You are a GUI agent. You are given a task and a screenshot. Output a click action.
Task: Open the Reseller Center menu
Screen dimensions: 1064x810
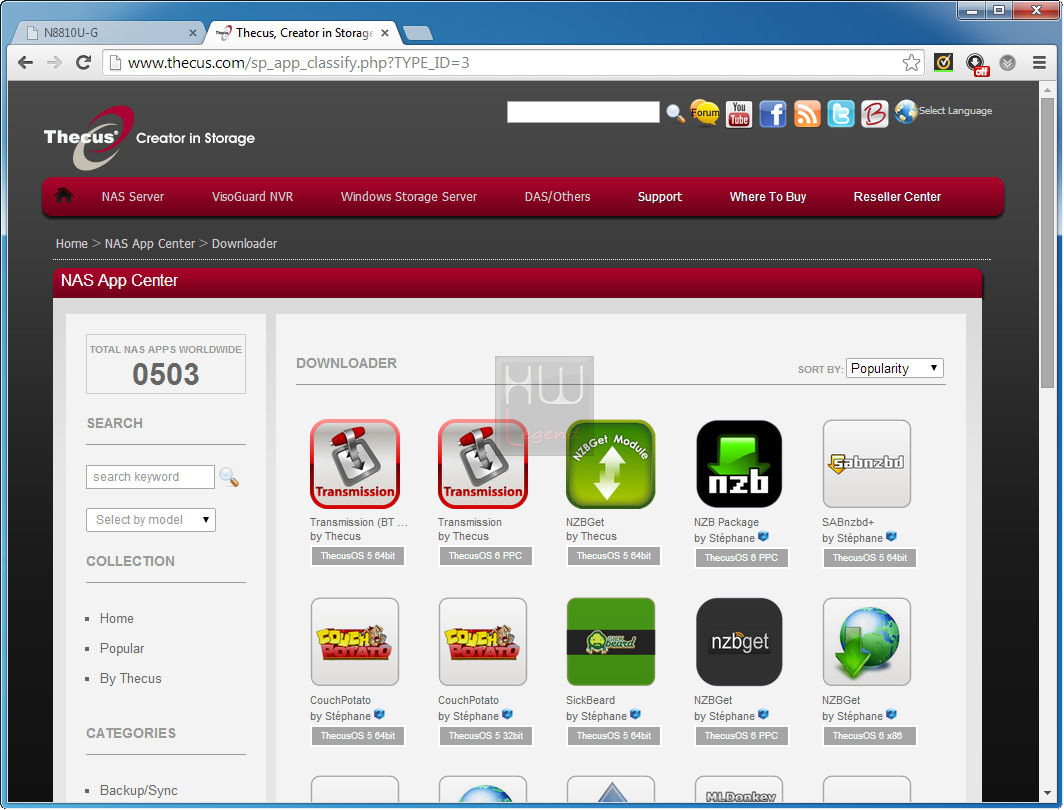coord(897,197)
